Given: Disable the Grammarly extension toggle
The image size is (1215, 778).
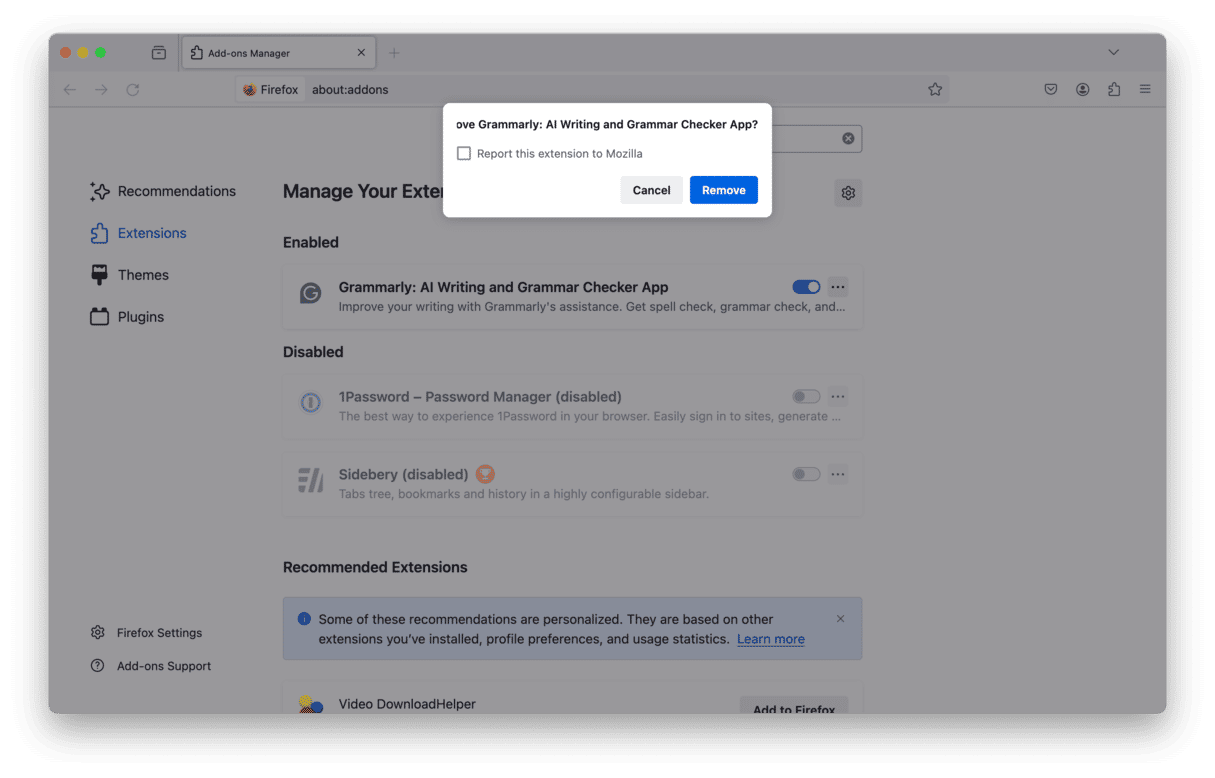Looking at the screenshot, I should [806, 287].
